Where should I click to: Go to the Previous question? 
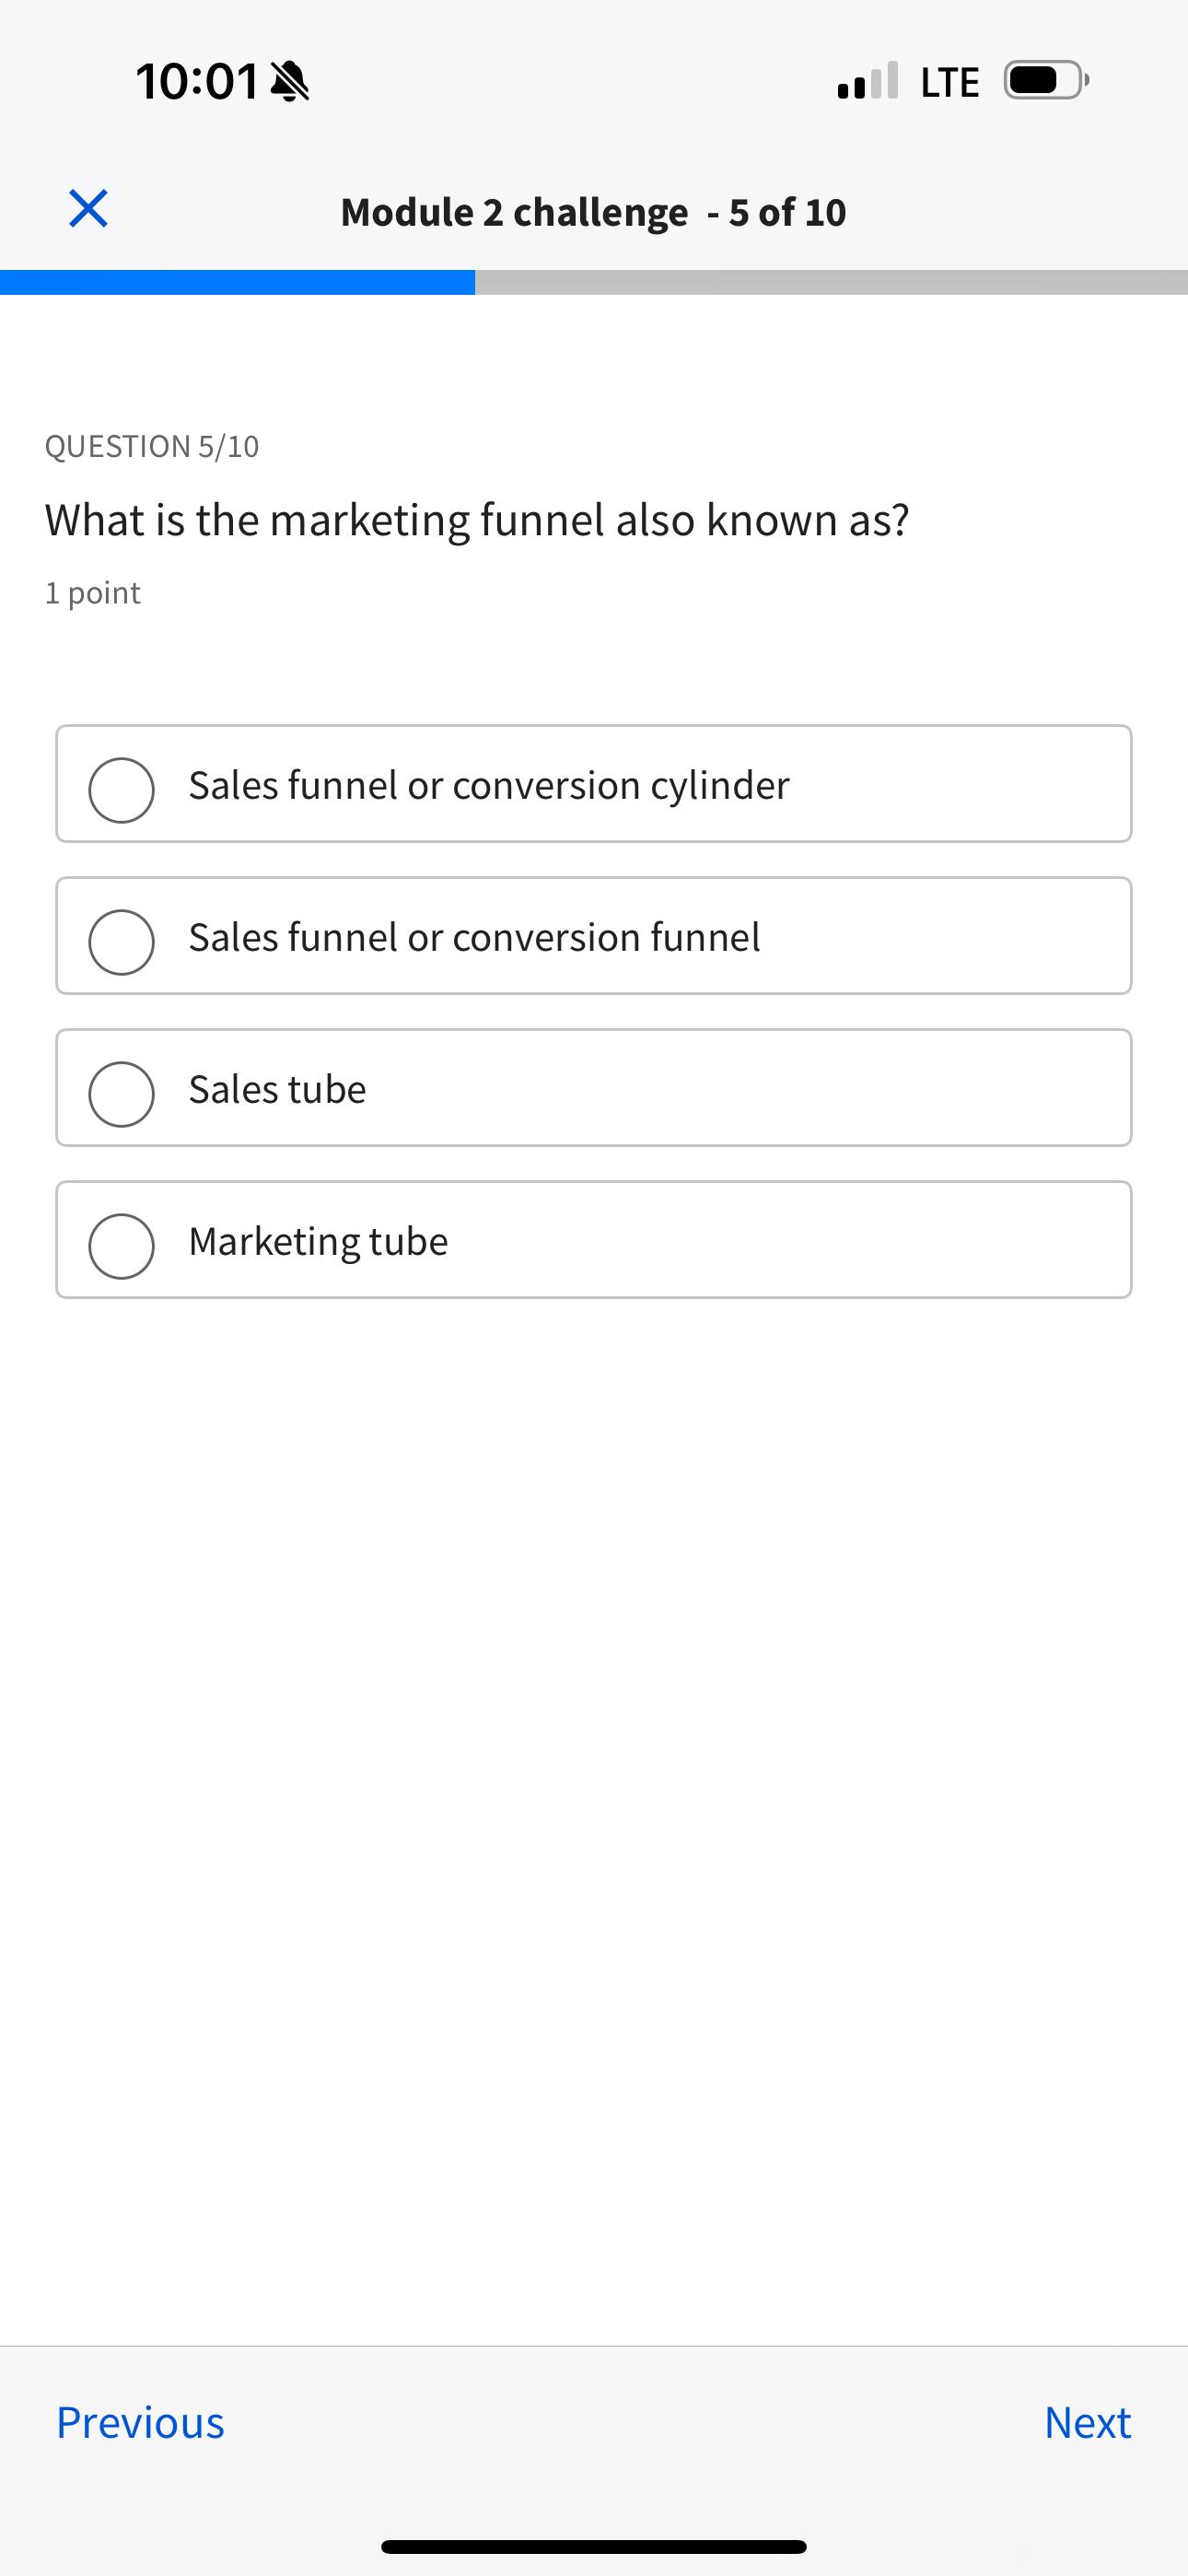coord(140,2422)
